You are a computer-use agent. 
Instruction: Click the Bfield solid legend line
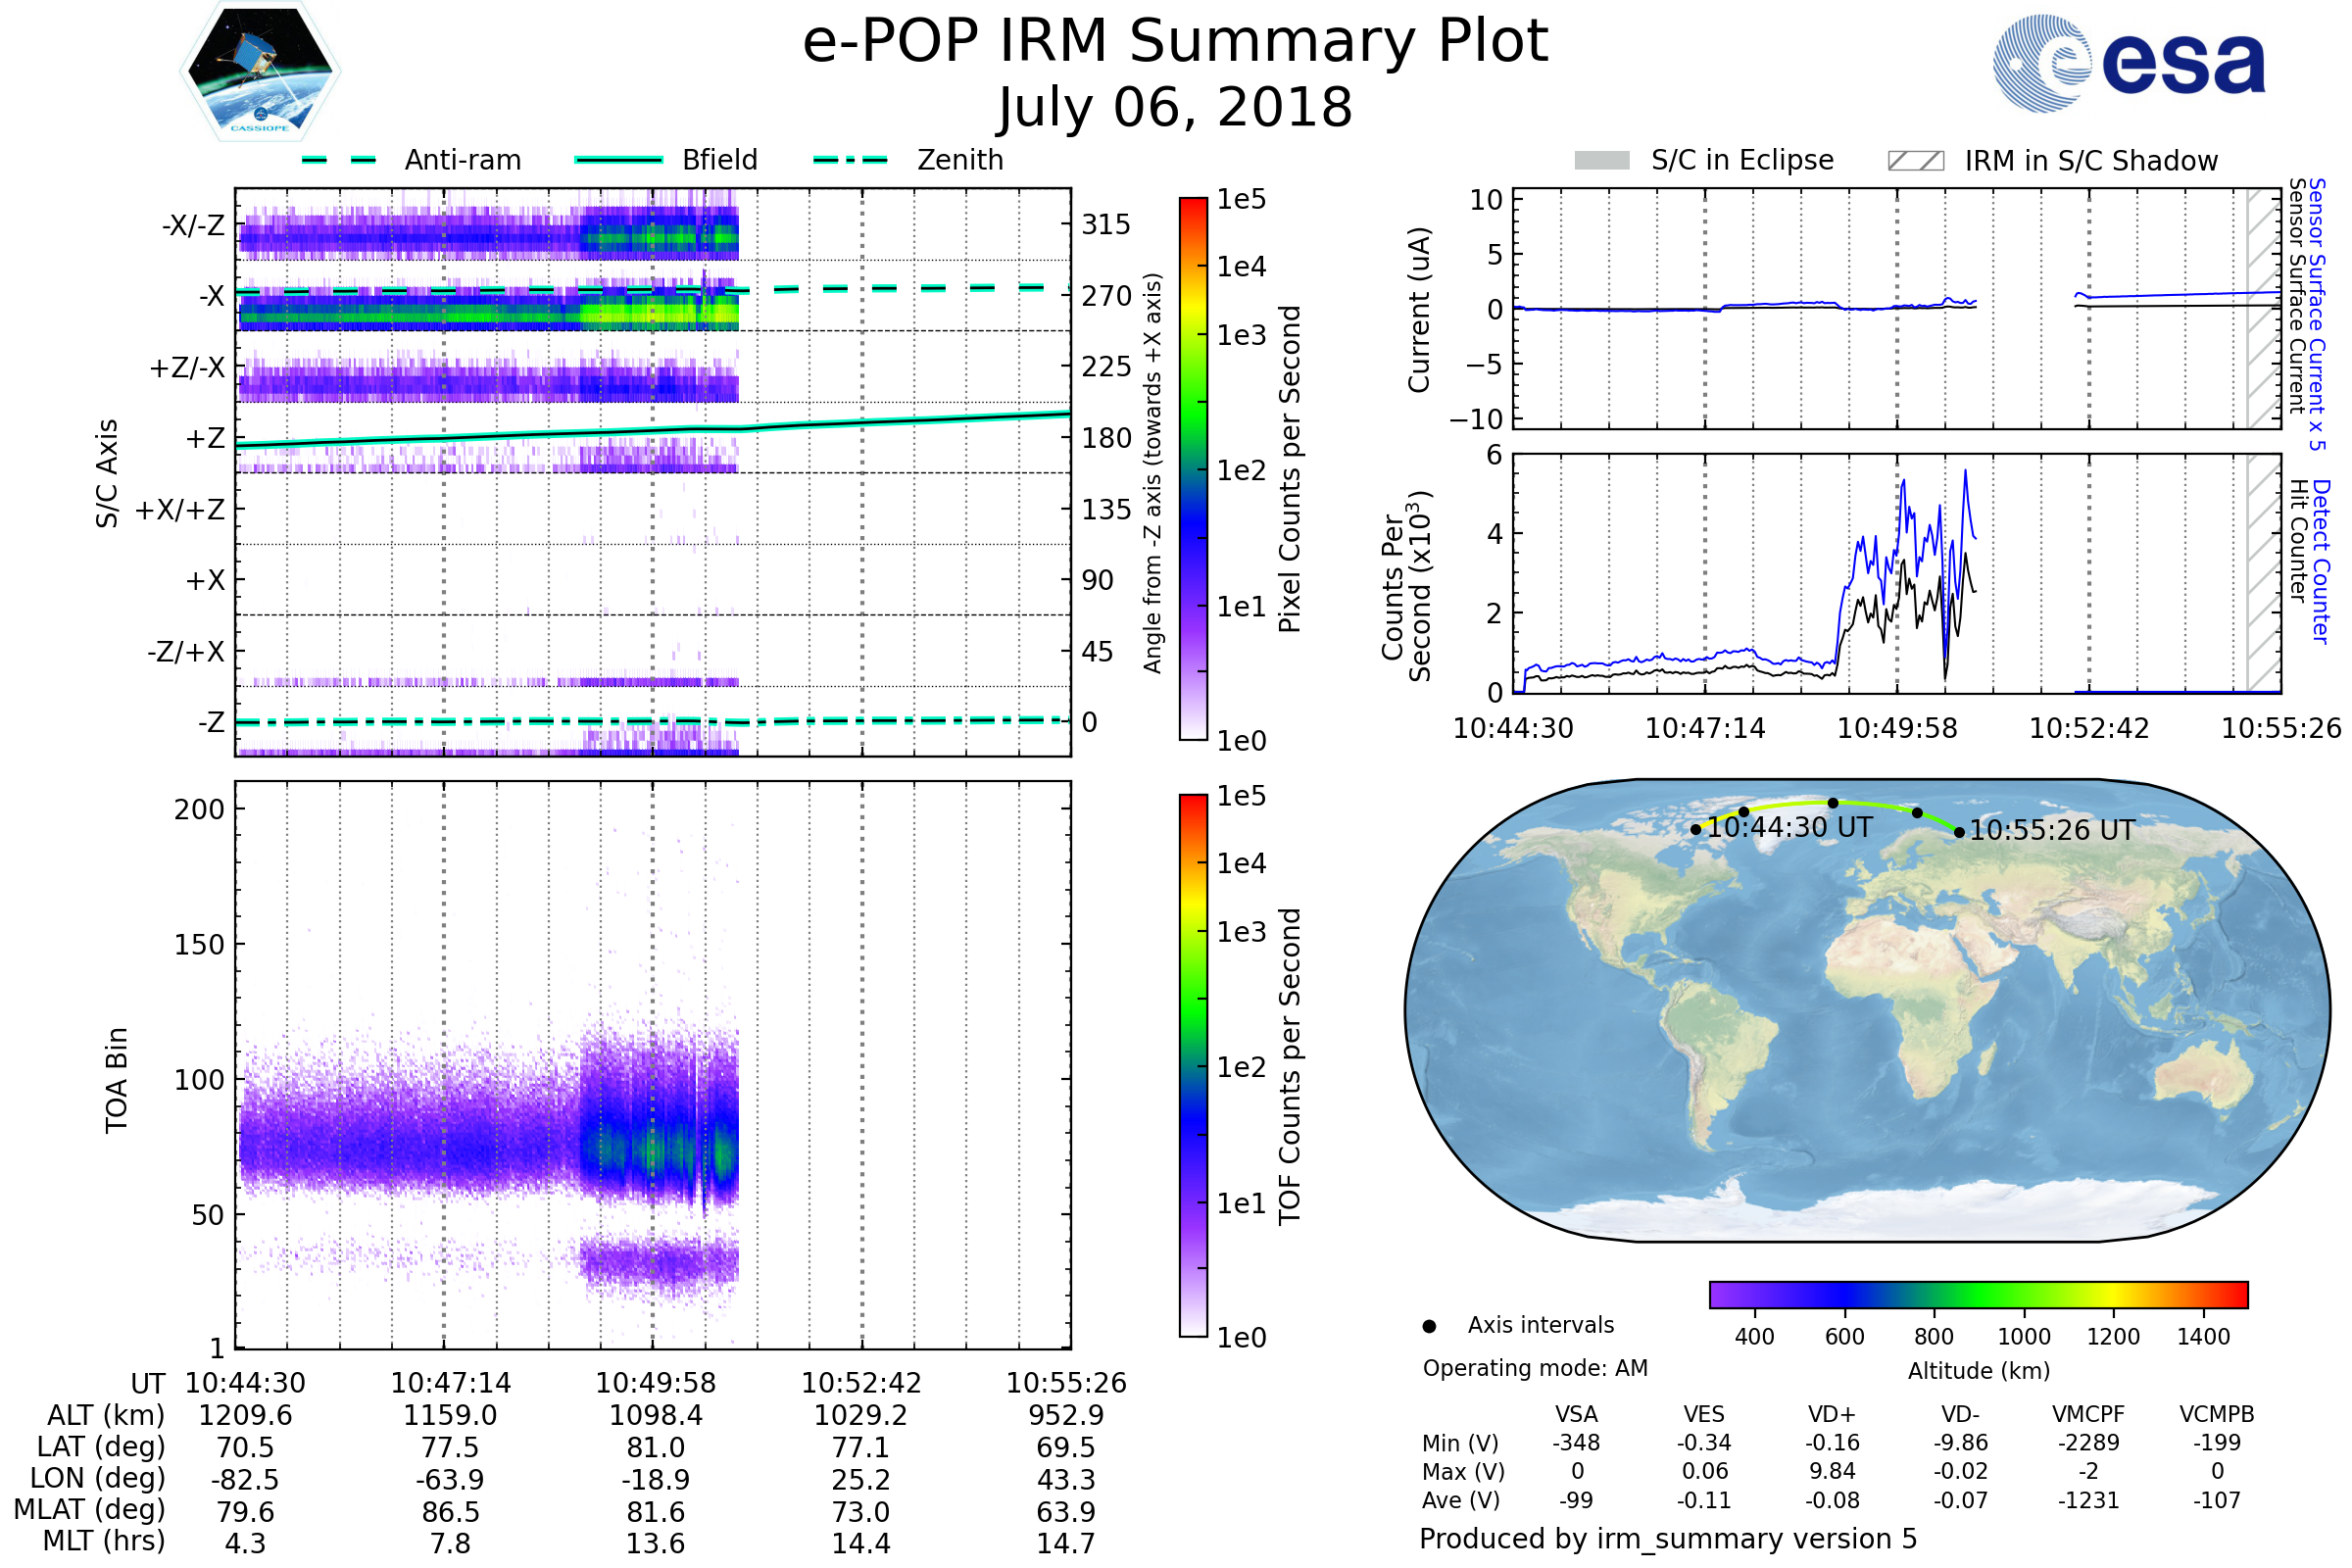click(618, 160)
